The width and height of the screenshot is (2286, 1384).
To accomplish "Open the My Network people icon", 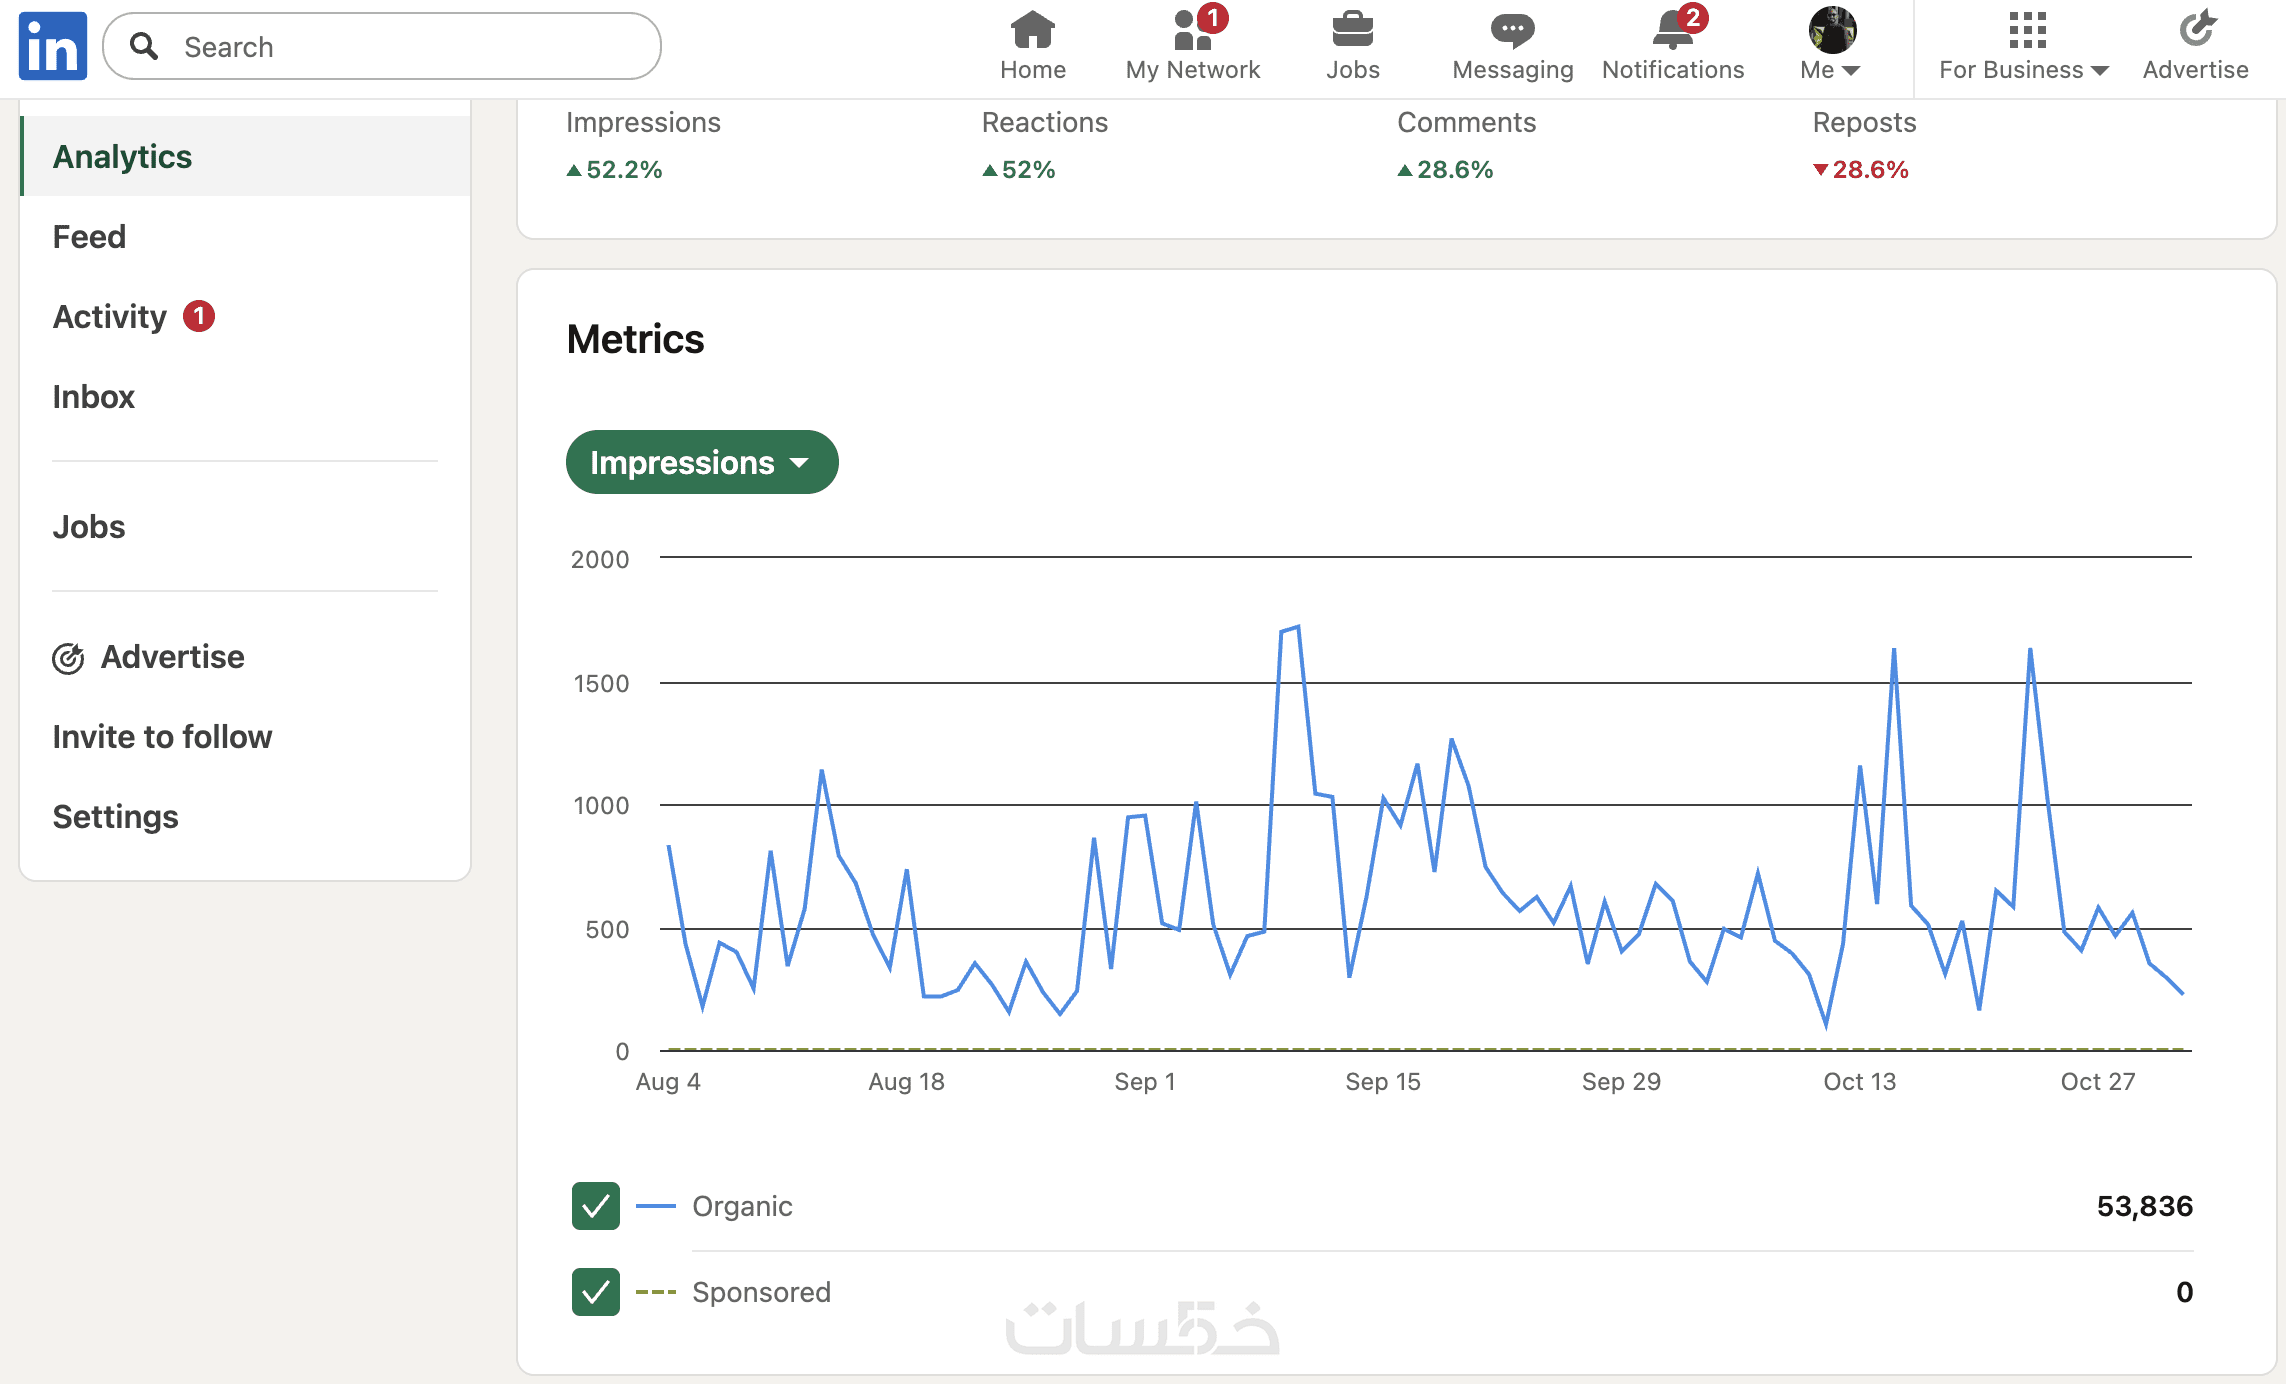I will tap(1192, 32).
